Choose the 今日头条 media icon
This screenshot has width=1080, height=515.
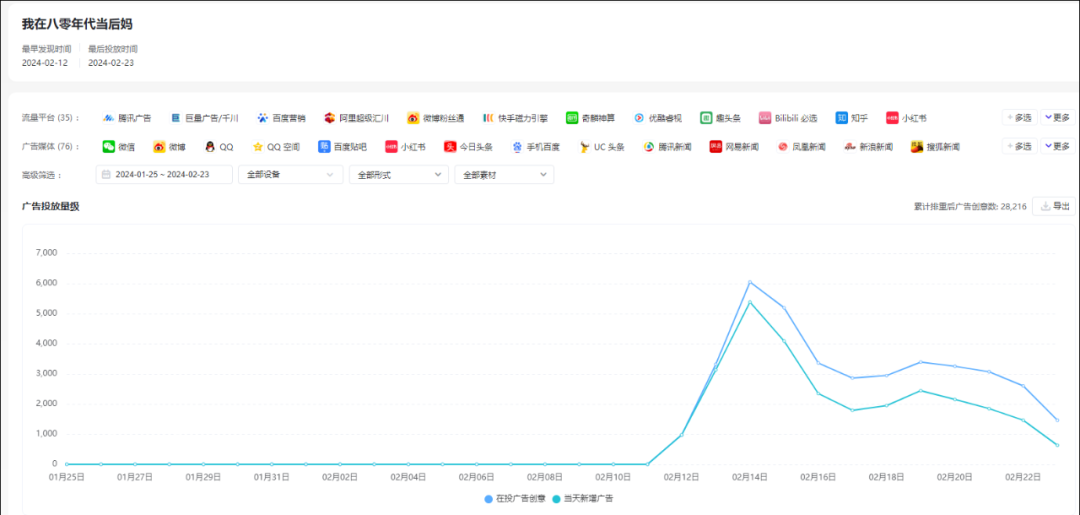pyautogui.click(x=451, y=147)
